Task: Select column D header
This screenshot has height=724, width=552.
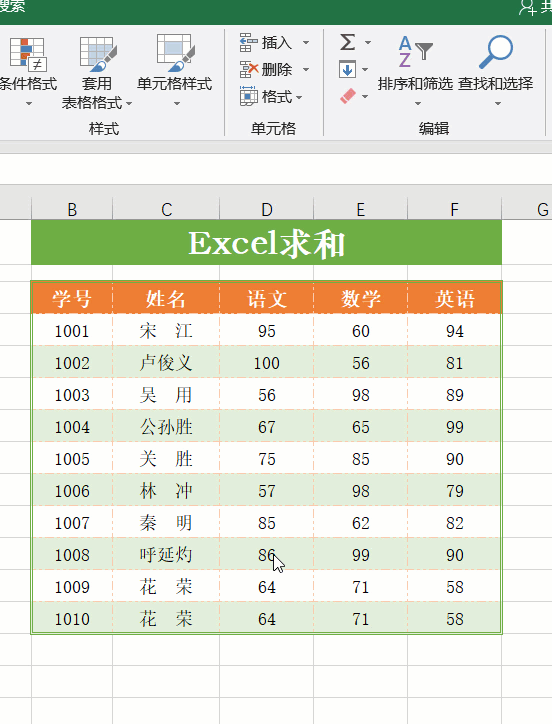Action: (x=267, y=209)
